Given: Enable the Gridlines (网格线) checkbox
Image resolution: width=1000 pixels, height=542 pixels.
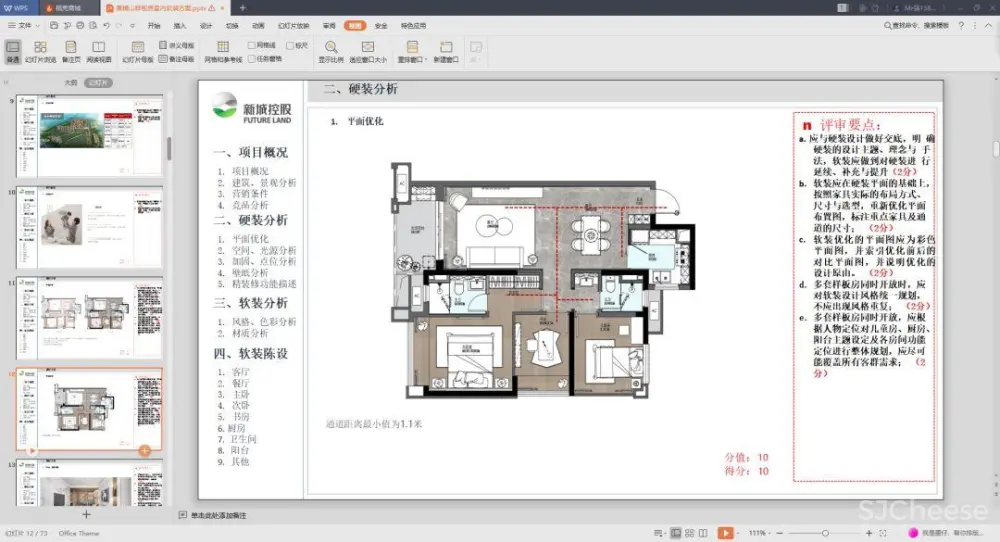Looking at the screenshot, I should click(251, 45).
